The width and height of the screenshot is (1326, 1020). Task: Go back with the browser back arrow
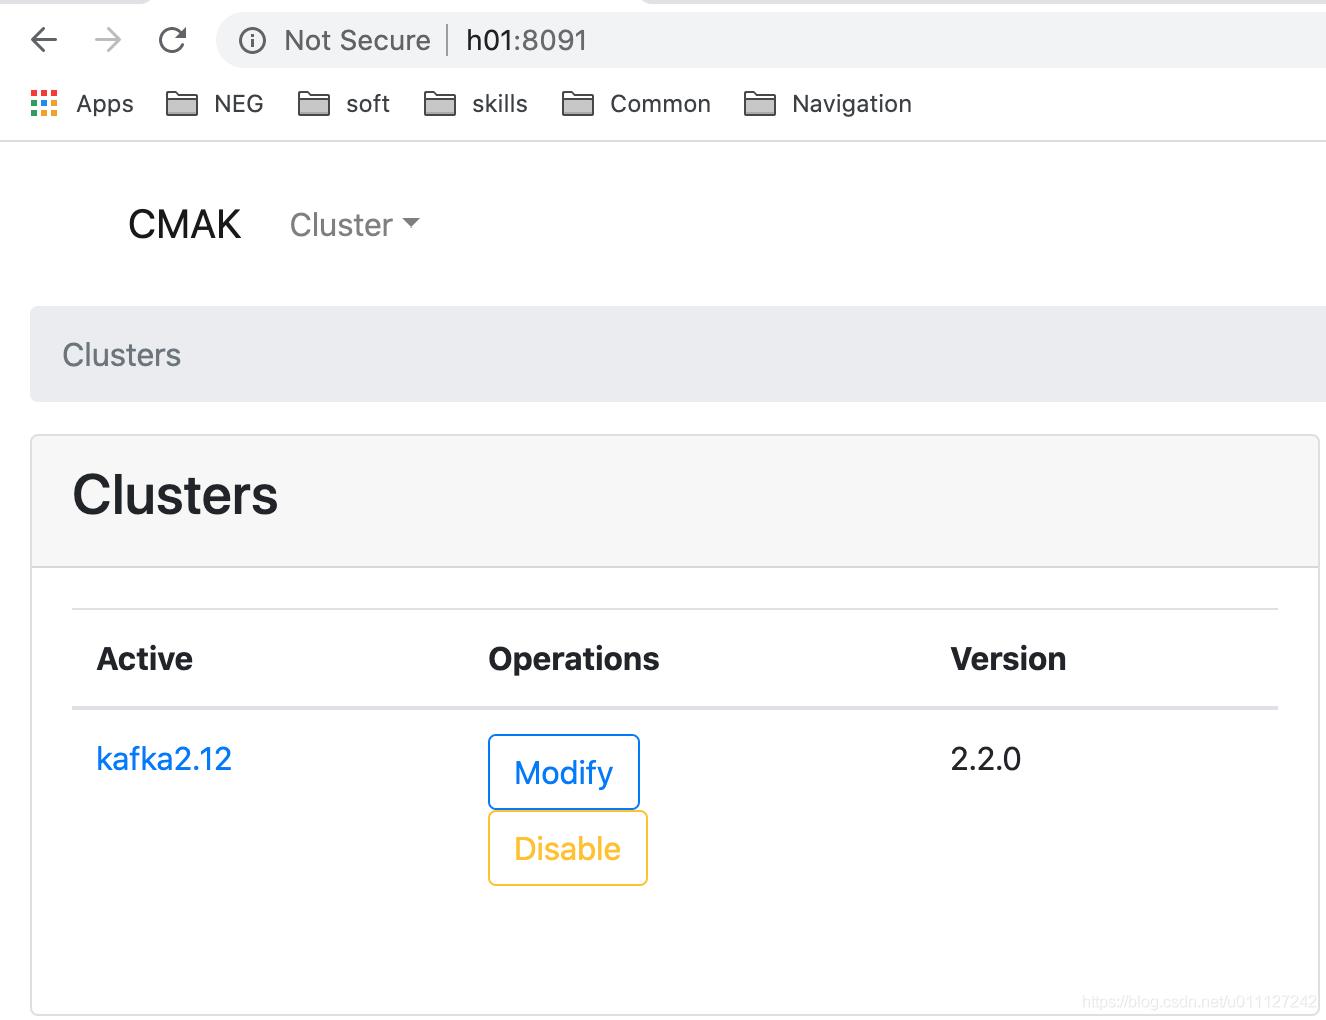pos(44,40)
